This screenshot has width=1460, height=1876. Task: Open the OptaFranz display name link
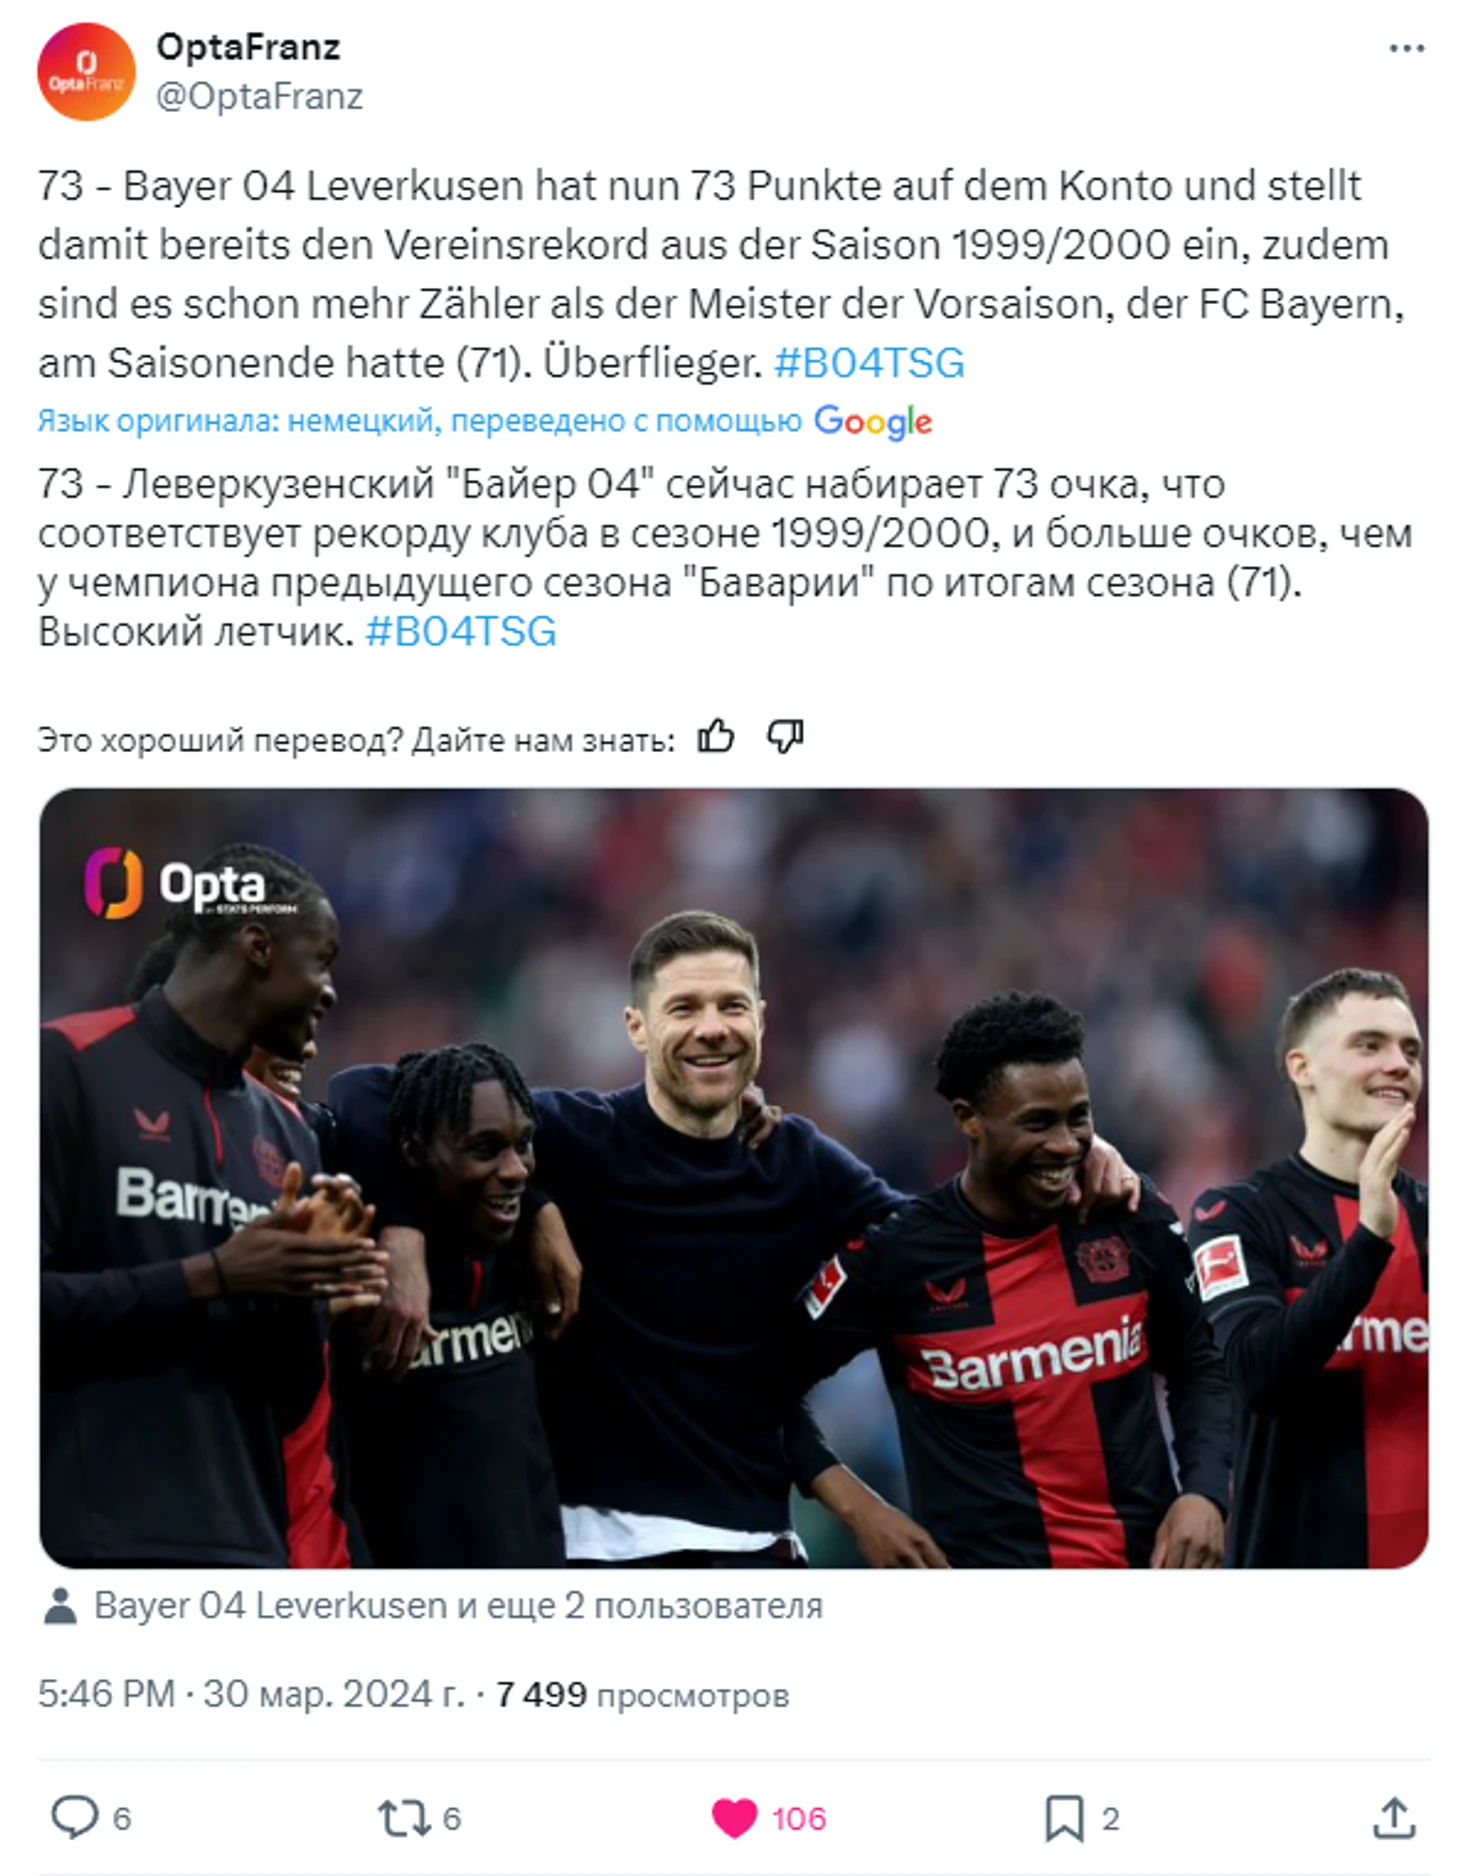coord(248,46)
